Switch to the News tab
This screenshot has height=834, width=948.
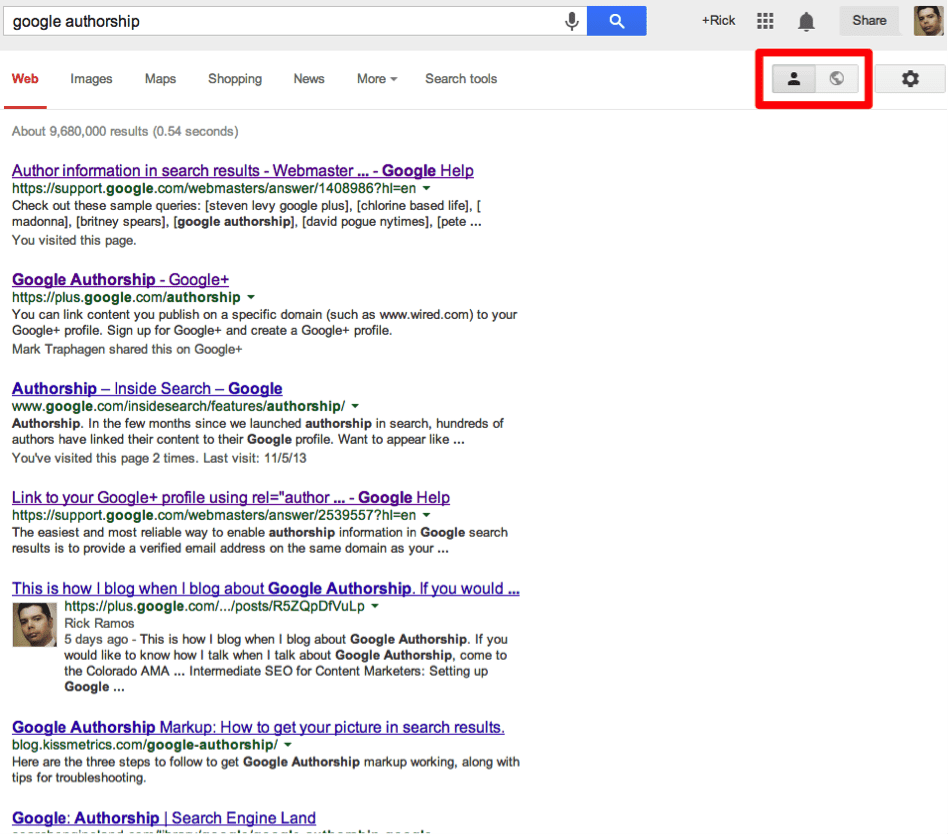click(x=309, y=79)
